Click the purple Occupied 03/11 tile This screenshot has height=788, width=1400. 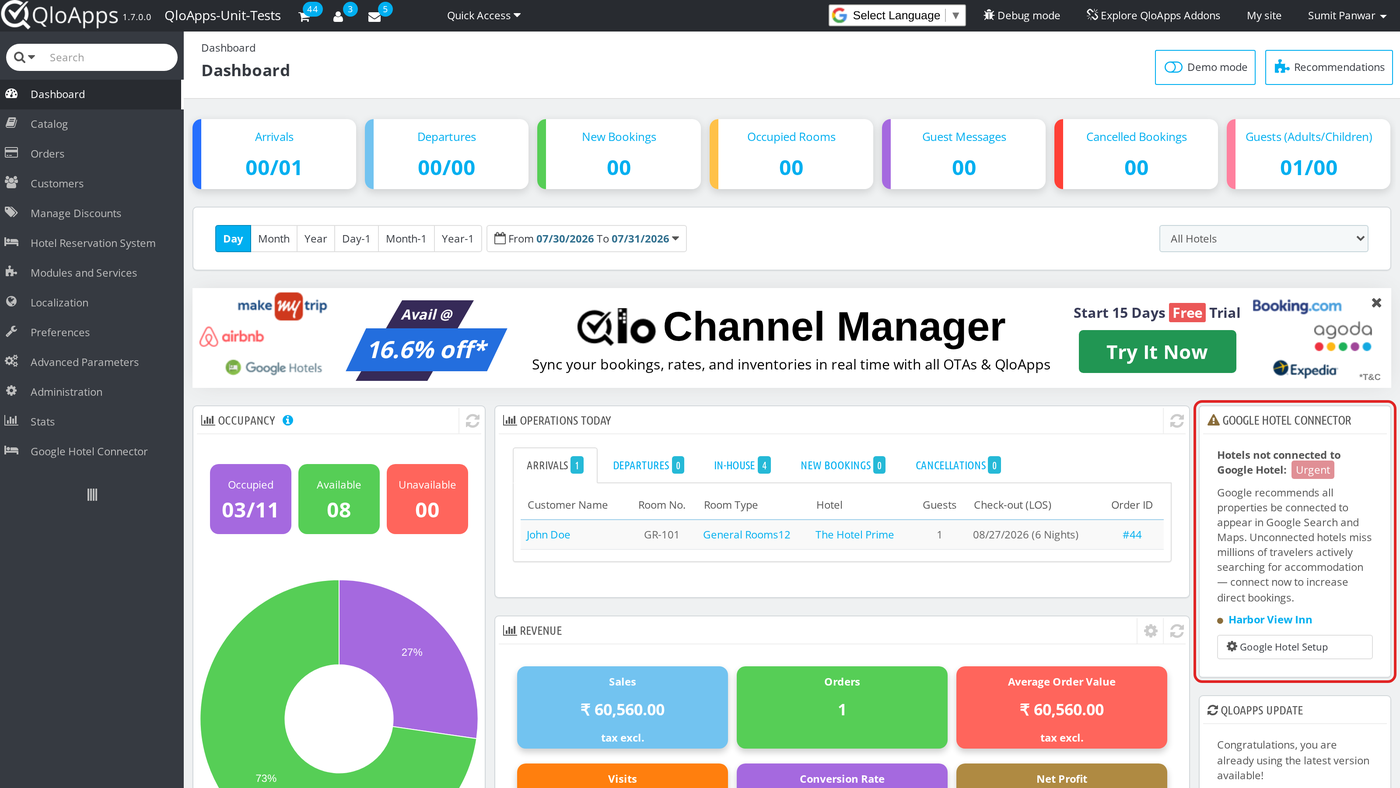(x=250, y=499)
